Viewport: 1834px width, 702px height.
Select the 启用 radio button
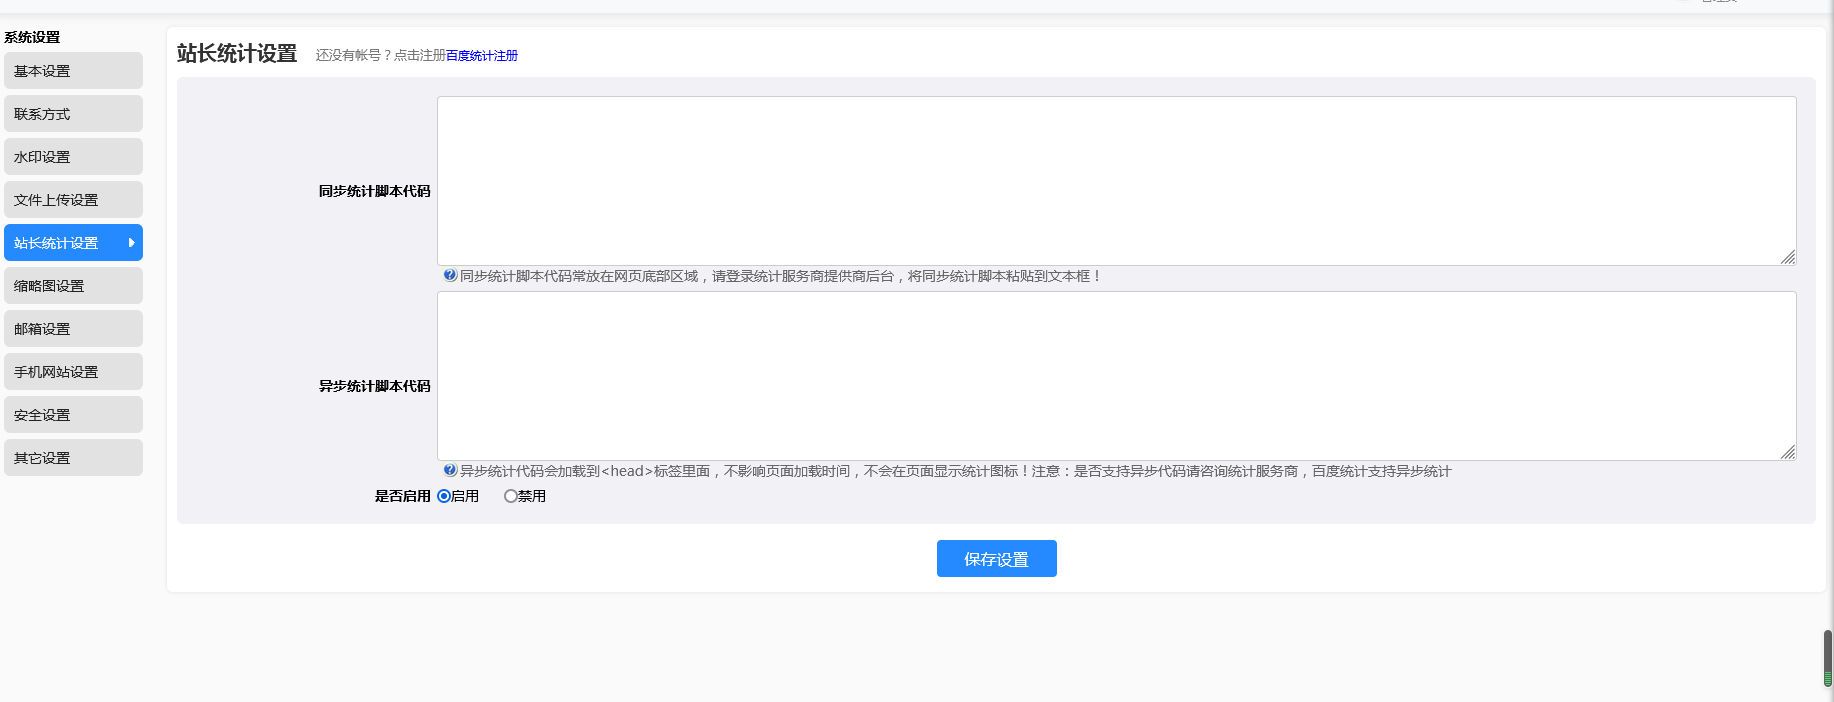tap(444, 496)
